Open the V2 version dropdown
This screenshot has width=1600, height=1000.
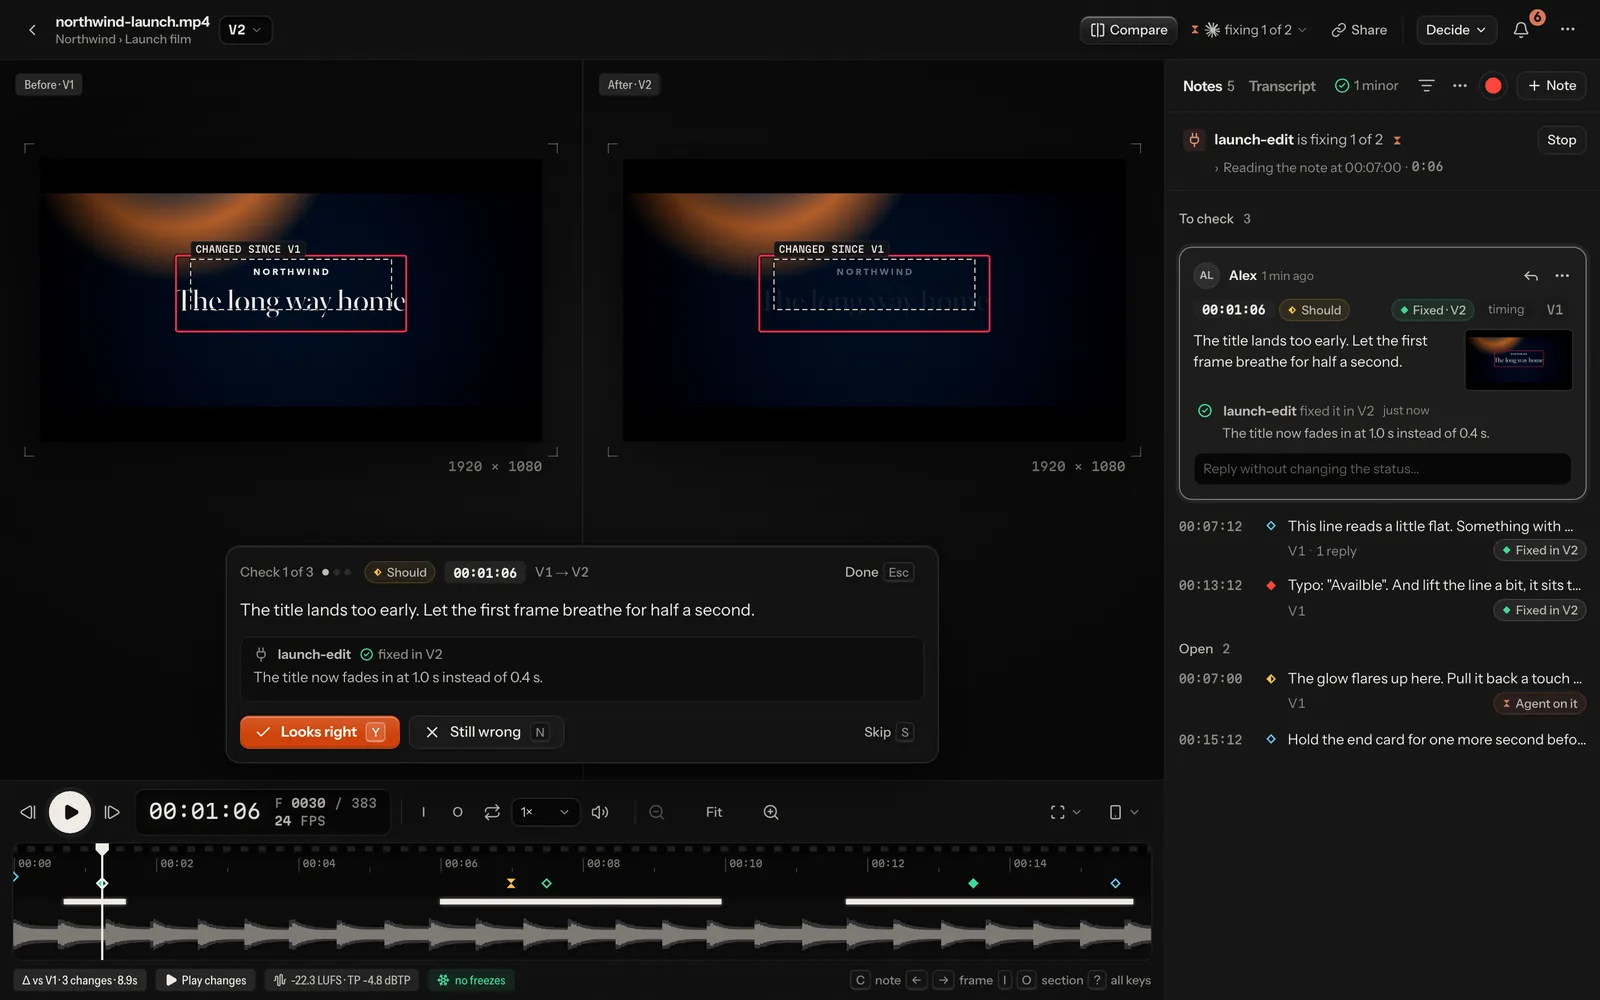(x=245, y=30)
